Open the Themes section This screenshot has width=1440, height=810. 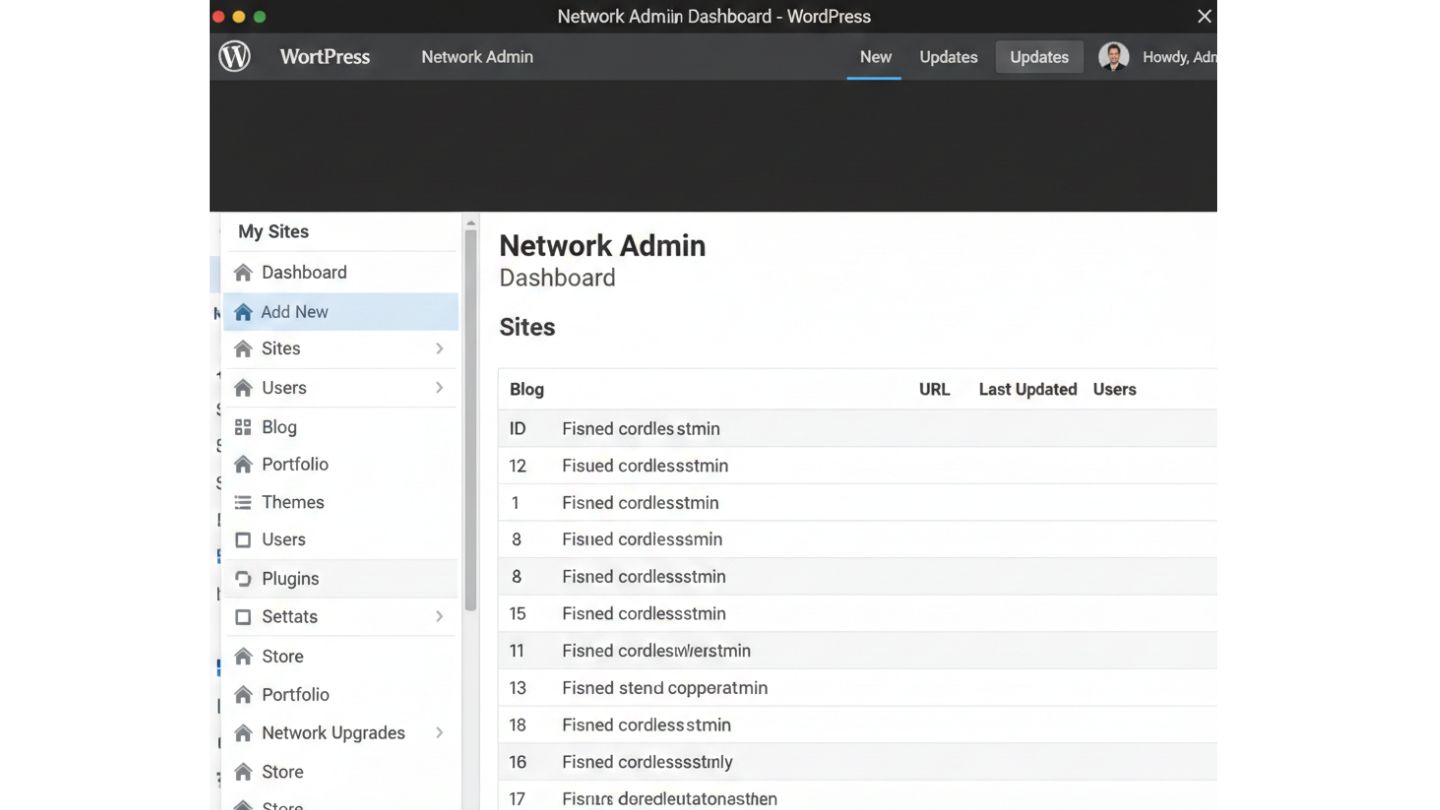pyautogui.click(x=292, y=501)
